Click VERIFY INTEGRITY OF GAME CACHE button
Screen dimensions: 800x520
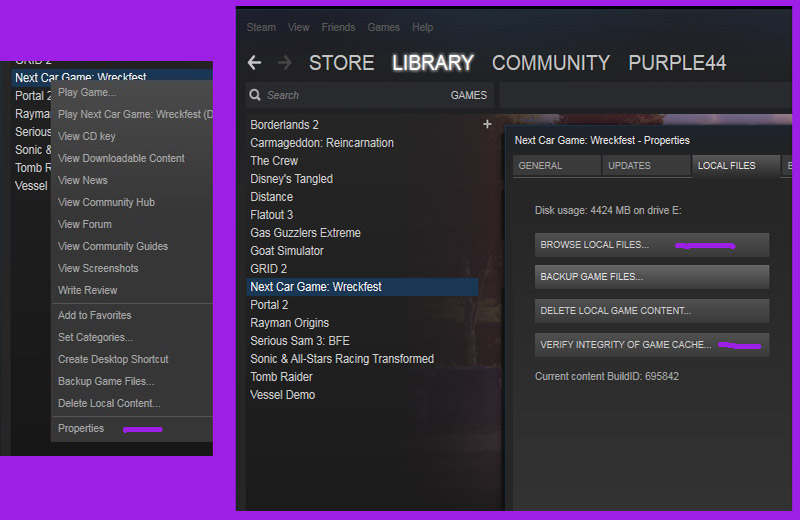point(652,345)
